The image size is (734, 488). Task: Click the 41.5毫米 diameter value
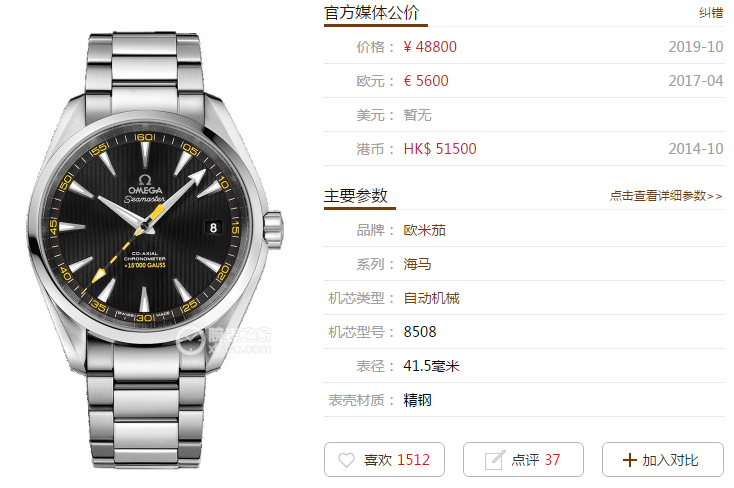432,366
